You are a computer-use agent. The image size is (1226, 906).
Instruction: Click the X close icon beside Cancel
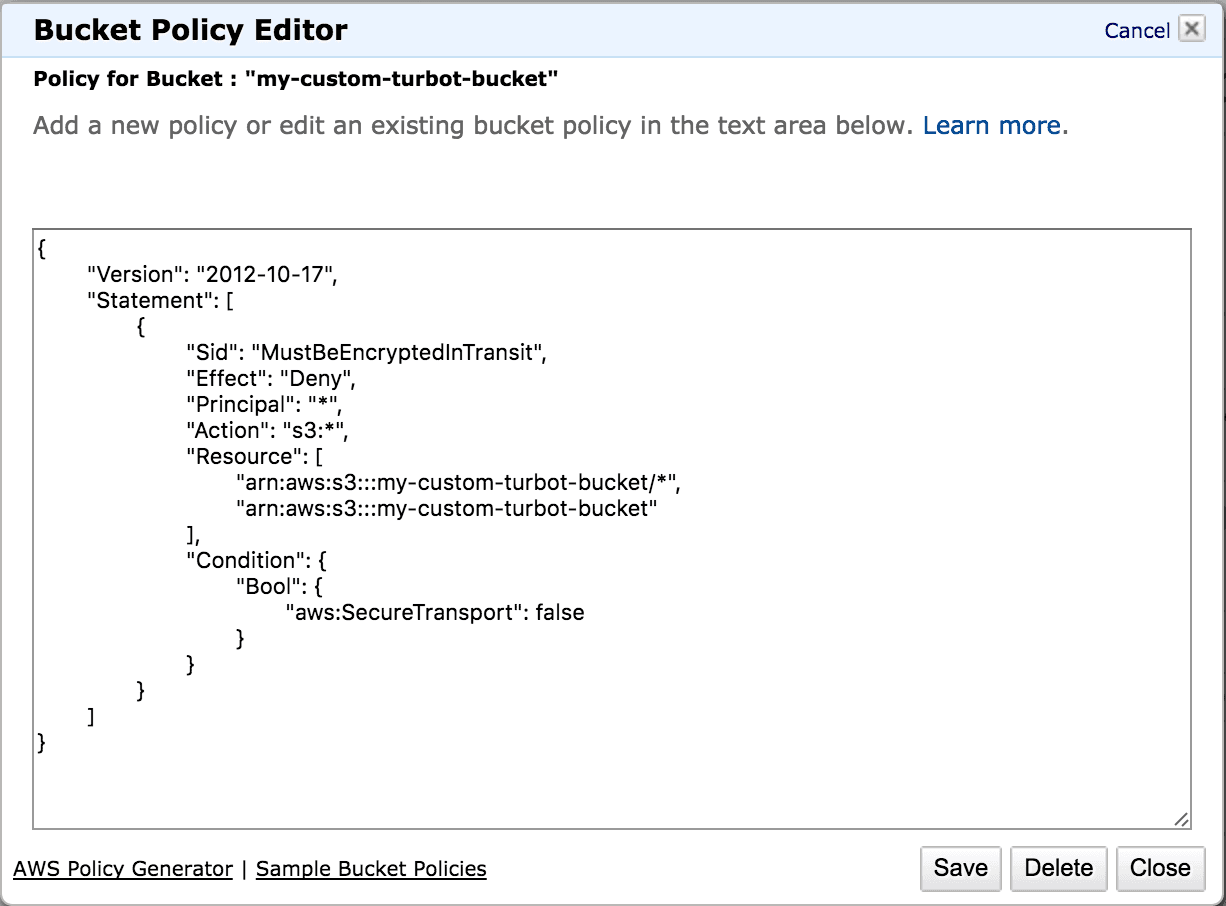[x=1191, y=29]
